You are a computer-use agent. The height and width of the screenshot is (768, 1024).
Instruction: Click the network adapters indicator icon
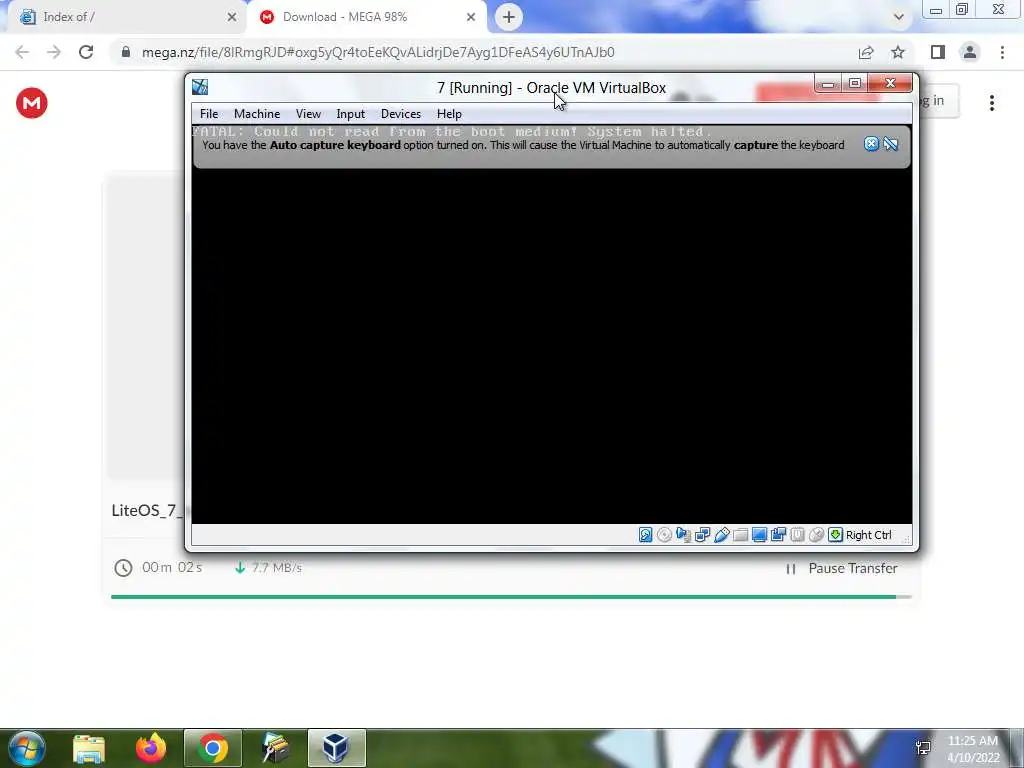click(702, 535)
